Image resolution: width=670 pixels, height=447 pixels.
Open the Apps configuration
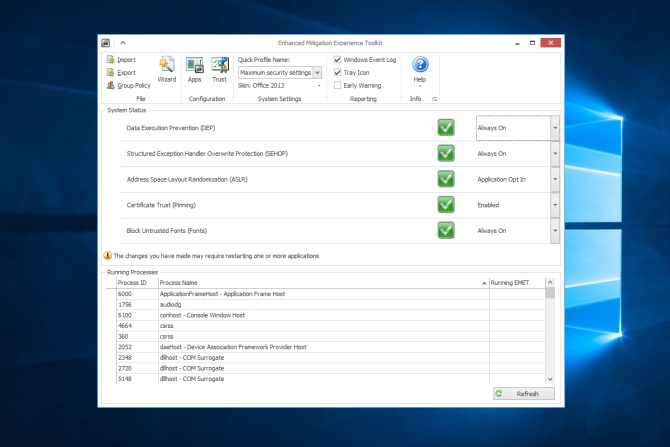tap(194, 69)
